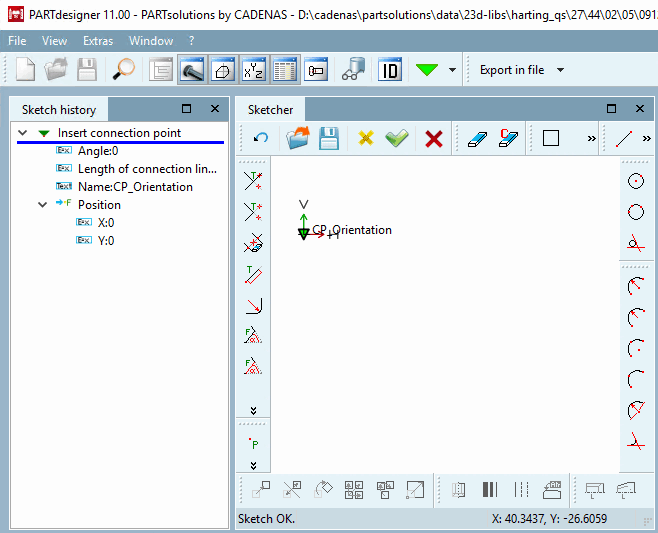Select the eraser with red C tool
Viewport: 658px width, 533px height.
click(x=508, y=138)
